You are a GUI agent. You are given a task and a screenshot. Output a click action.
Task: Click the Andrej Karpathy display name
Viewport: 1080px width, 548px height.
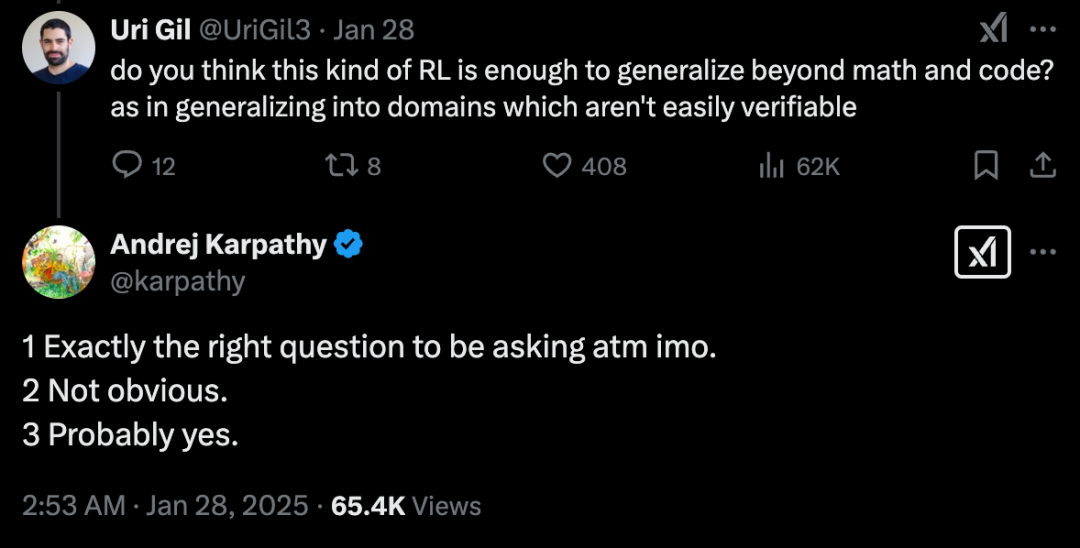[218, 243]
